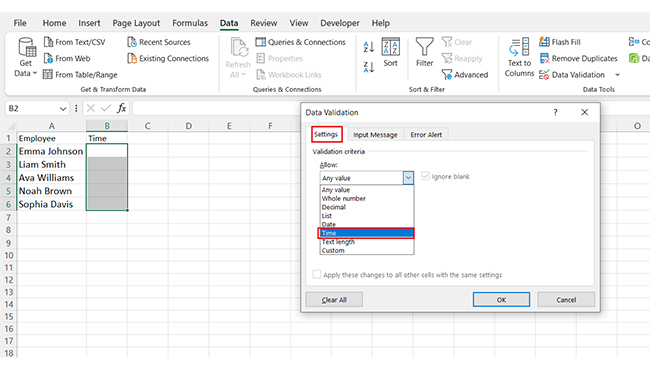Open the Page Layout tab

coord(136,23)
